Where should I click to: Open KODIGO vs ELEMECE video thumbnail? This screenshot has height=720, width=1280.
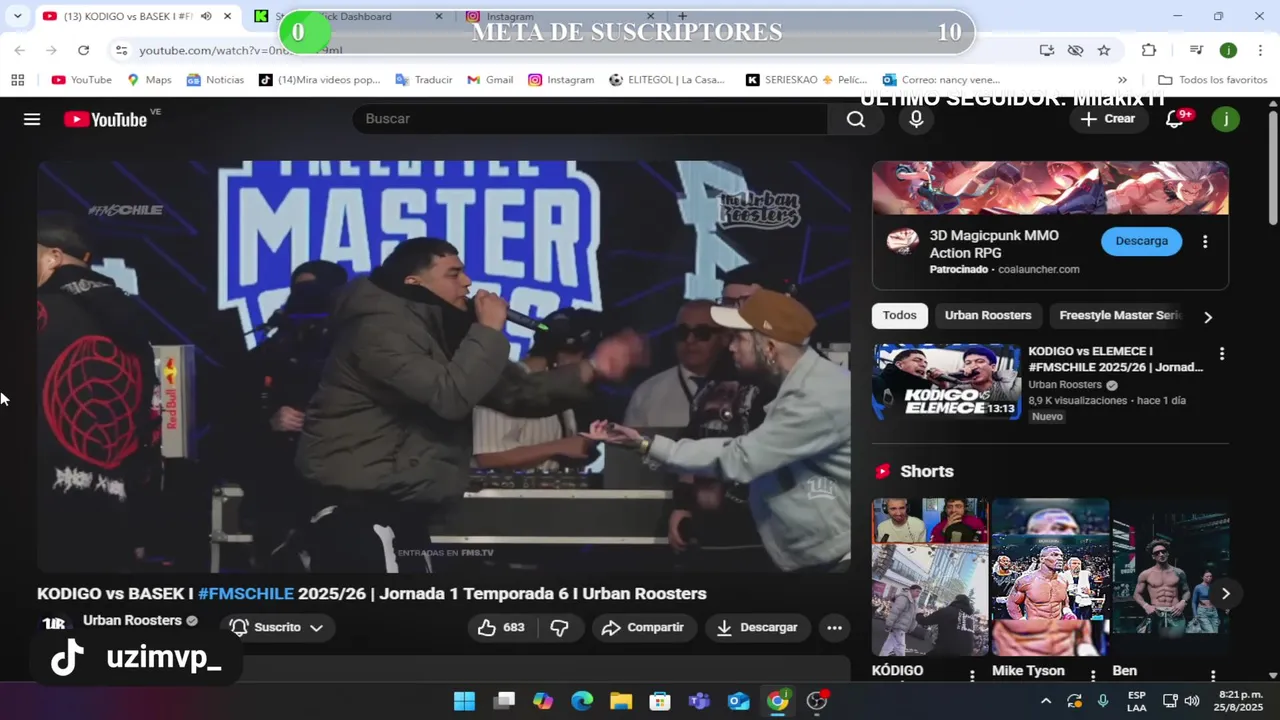[947, 381]
